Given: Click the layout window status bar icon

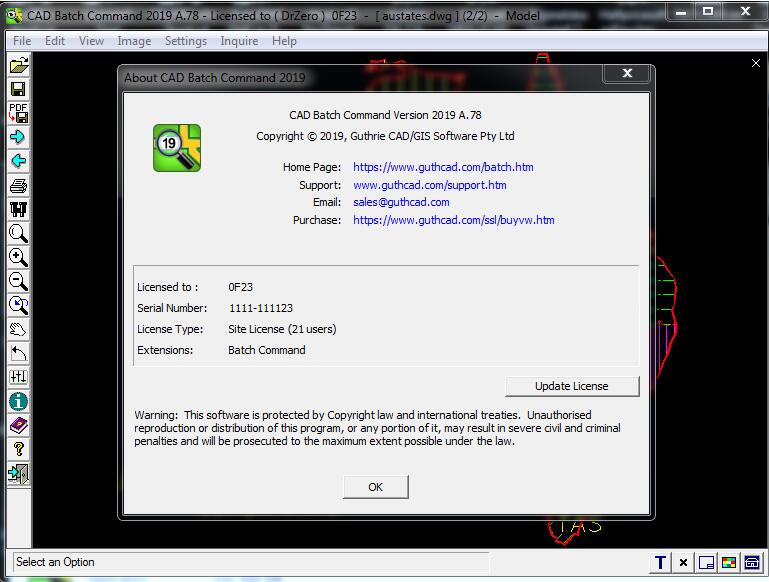Looking at the screenshot, I should click(706, 562).
